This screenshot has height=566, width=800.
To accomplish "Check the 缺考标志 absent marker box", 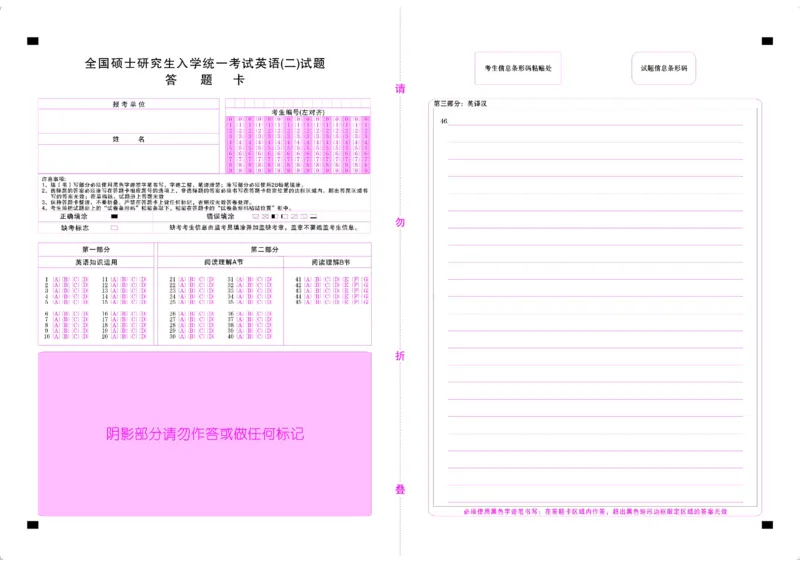I will pos(114,228).
